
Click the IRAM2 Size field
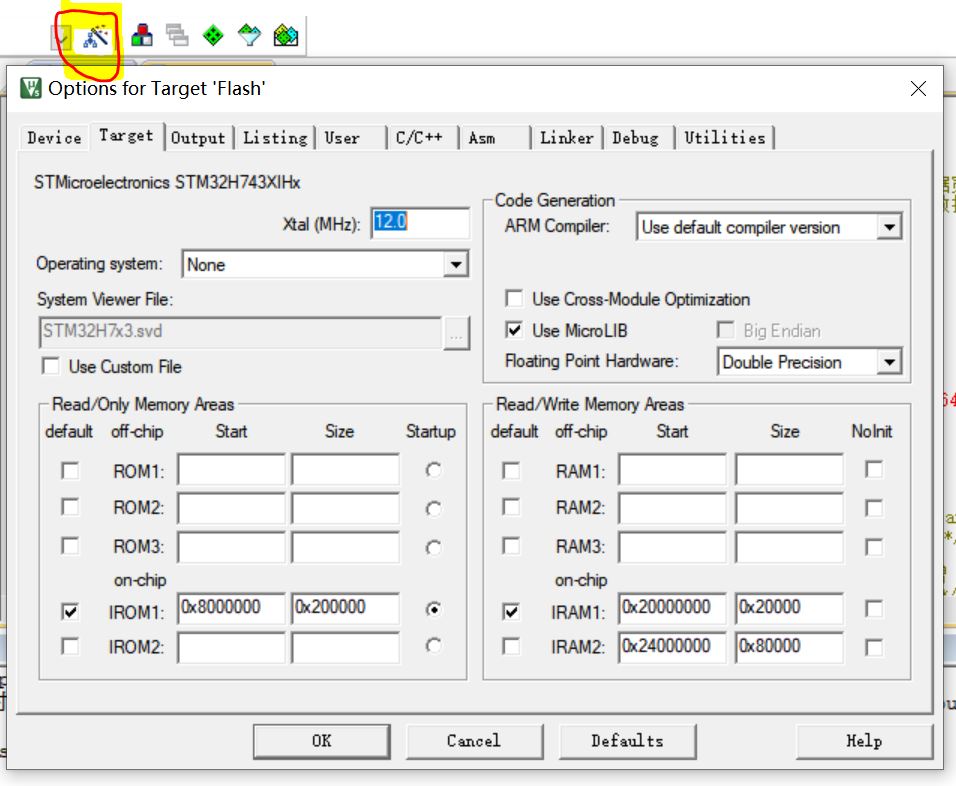point(790,647)
